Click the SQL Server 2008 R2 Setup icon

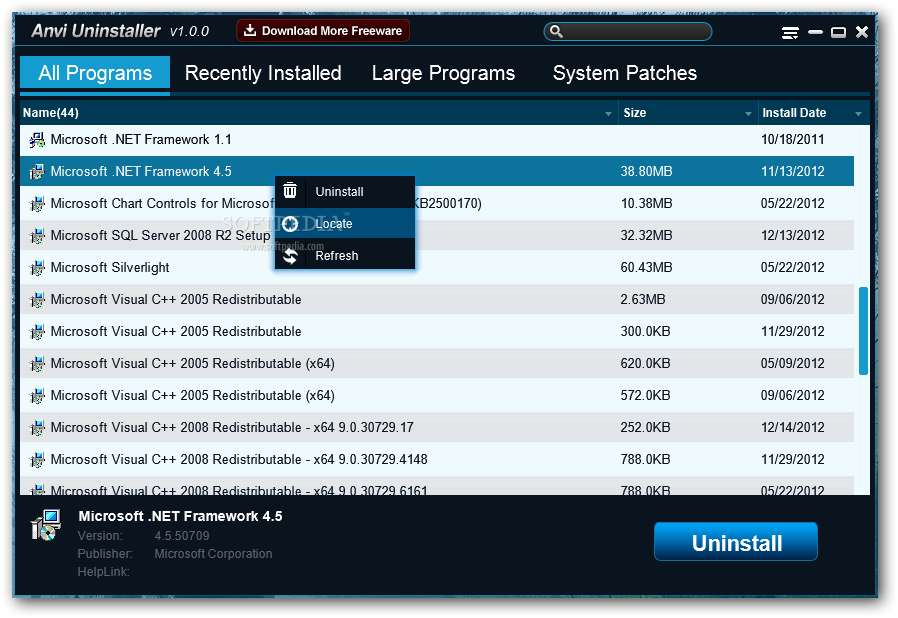tap(37, 235)
